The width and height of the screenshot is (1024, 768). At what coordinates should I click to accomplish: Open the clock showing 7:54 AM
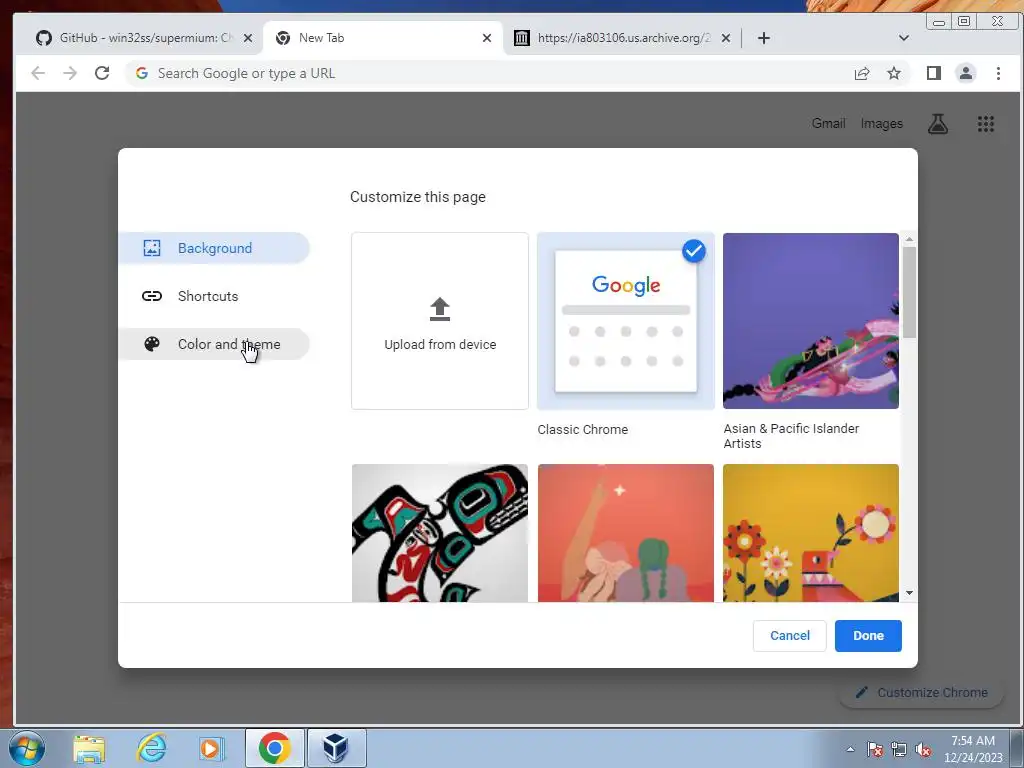pos(972,749)
